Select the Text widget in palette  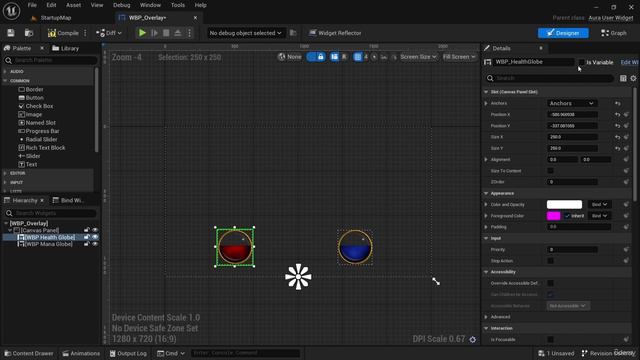coord(28,164)
